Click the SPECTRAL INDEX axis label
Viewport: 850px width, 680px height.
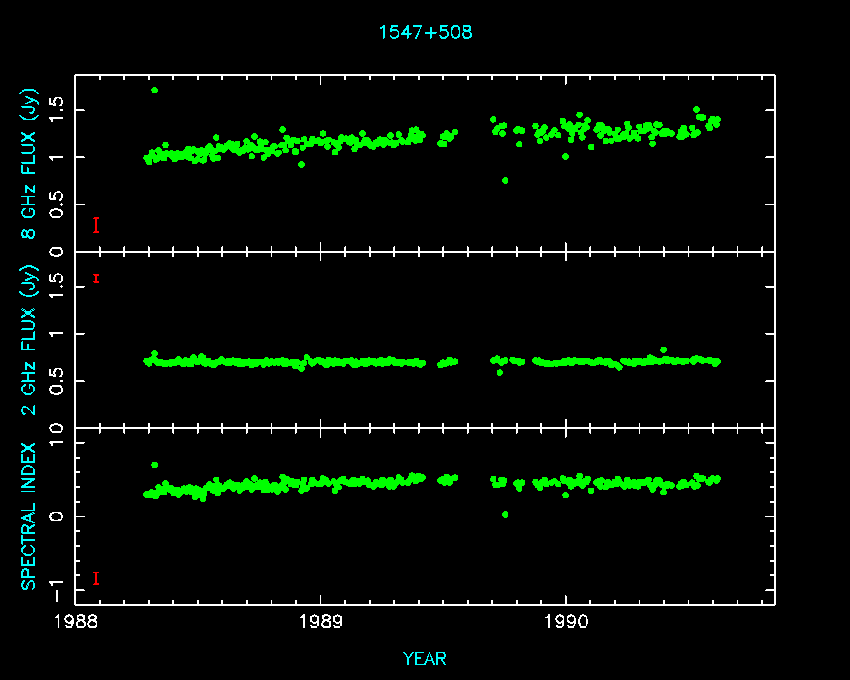click(30, 516)
